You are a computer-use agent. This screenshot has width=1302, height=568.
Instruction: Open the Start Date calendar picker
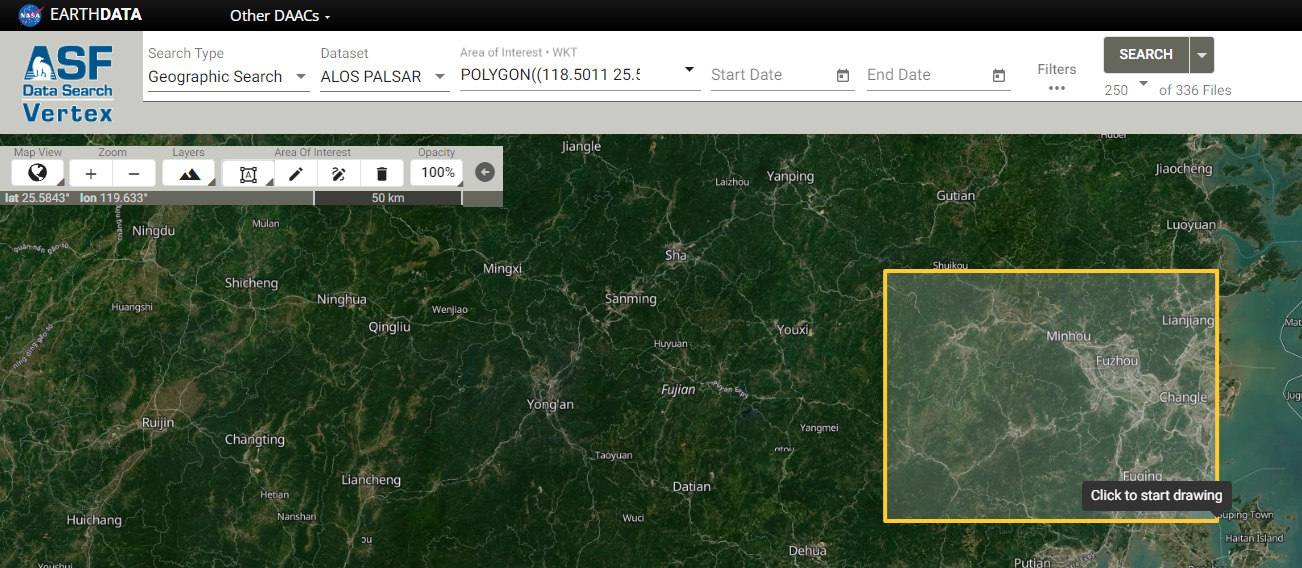coord(843,75)
